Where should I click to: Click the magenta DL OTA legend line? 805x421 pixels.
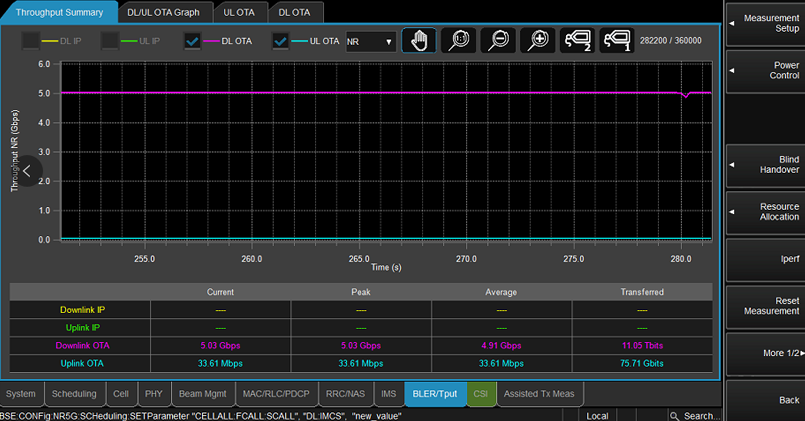210,41
